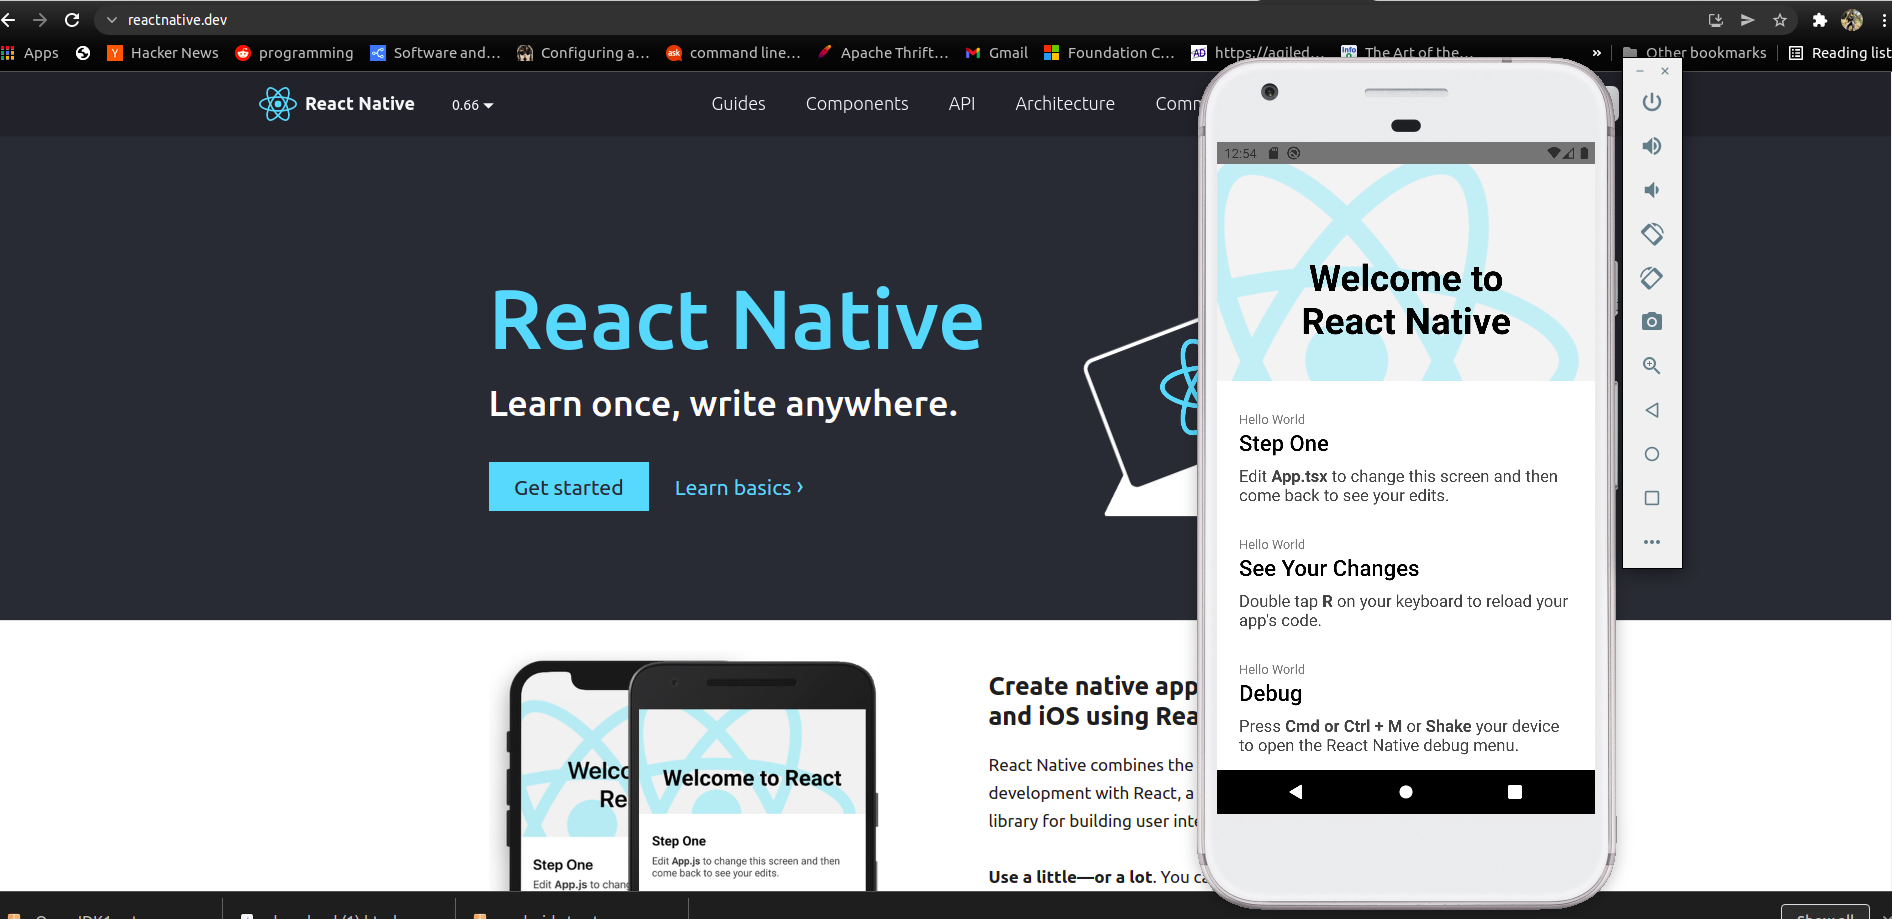
Task: Expand the bookmarks overflow chevron
Action: point(1596,53)
